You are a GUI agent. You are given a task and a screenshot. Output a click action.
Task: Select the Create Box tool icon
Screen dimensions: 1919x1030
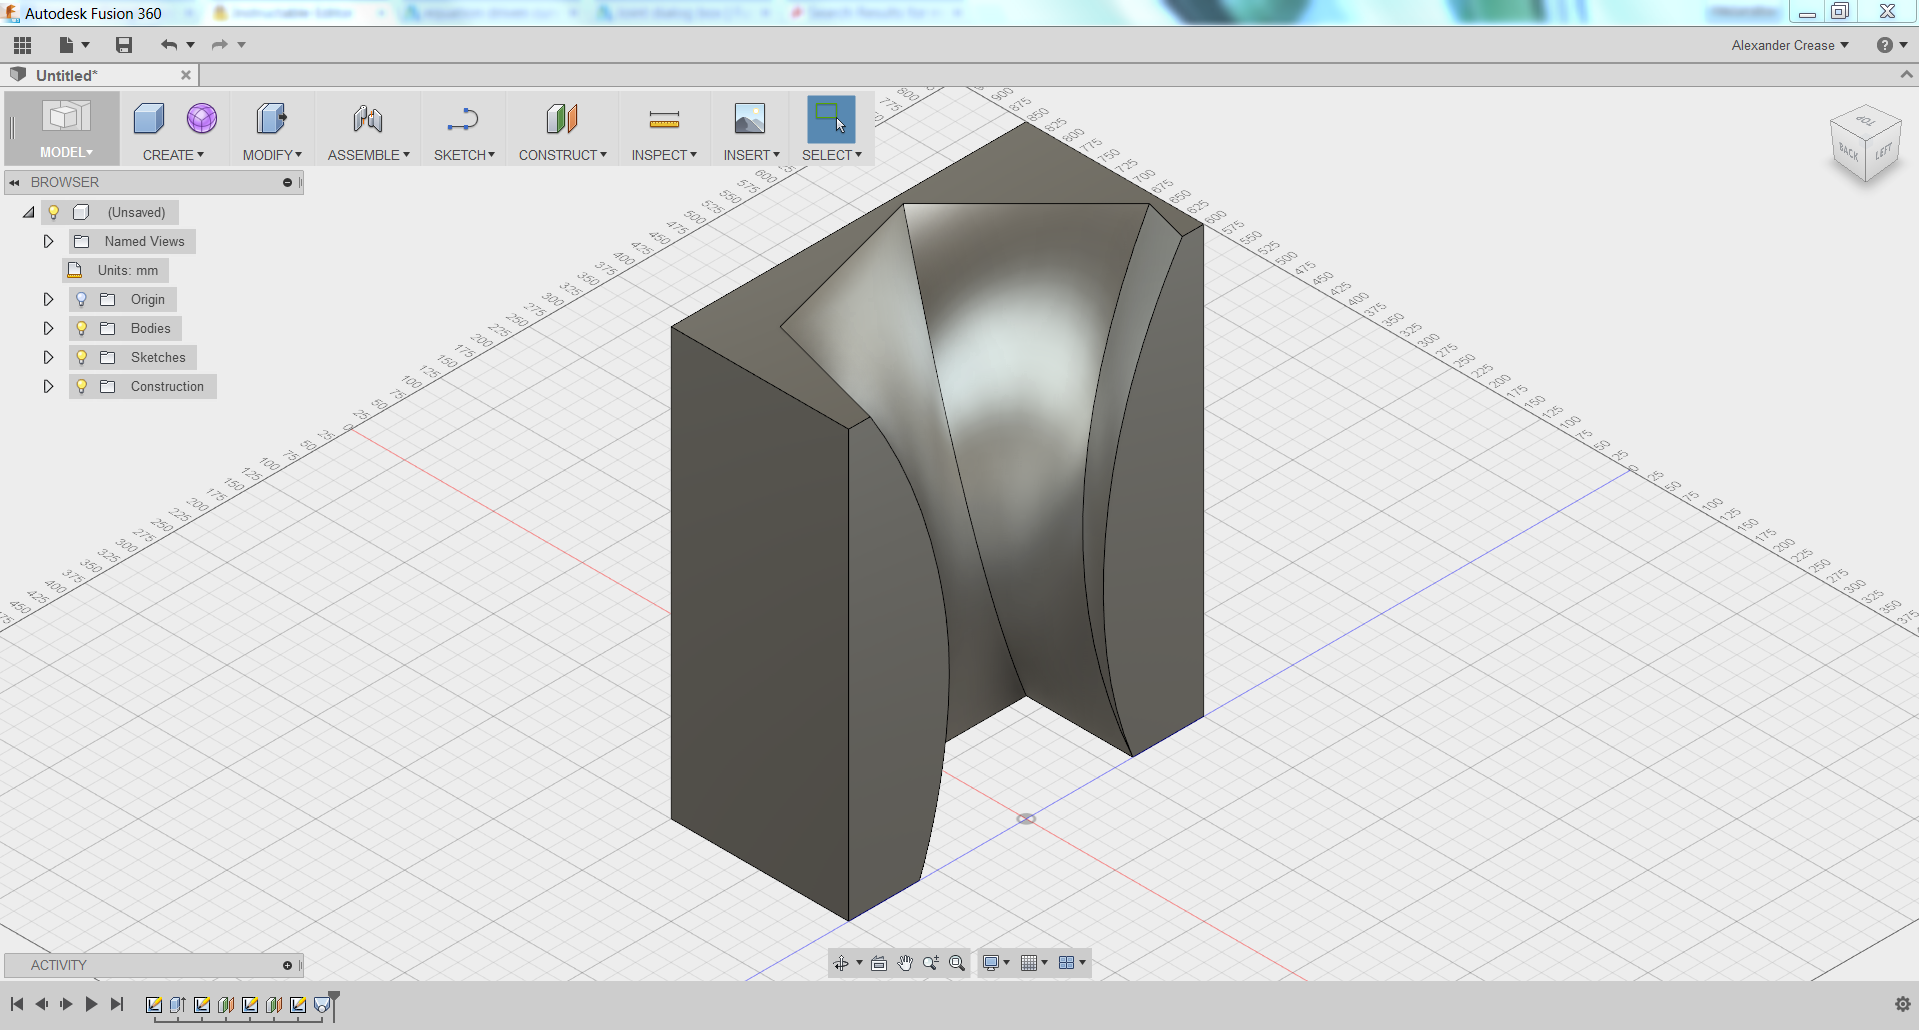pyautogui.click(x=149, y=119)
